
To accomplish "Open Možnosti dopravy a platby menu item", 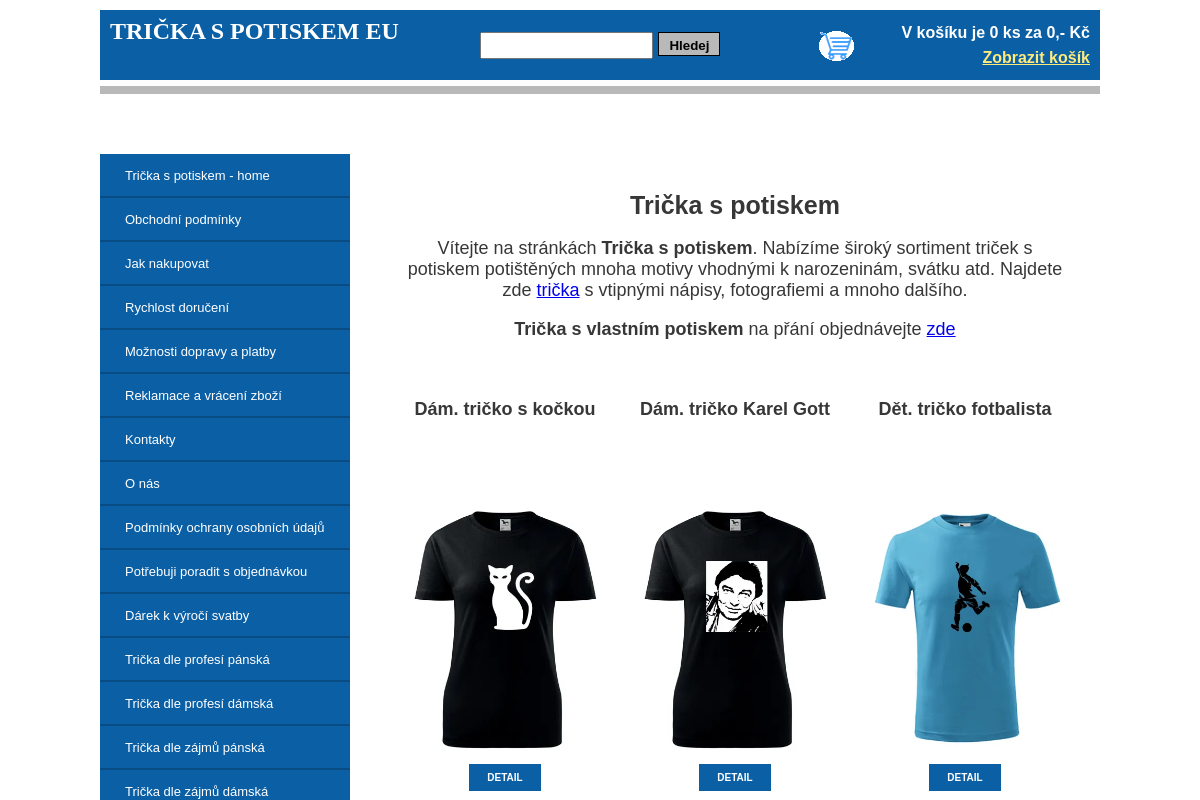I will (225, 351).
